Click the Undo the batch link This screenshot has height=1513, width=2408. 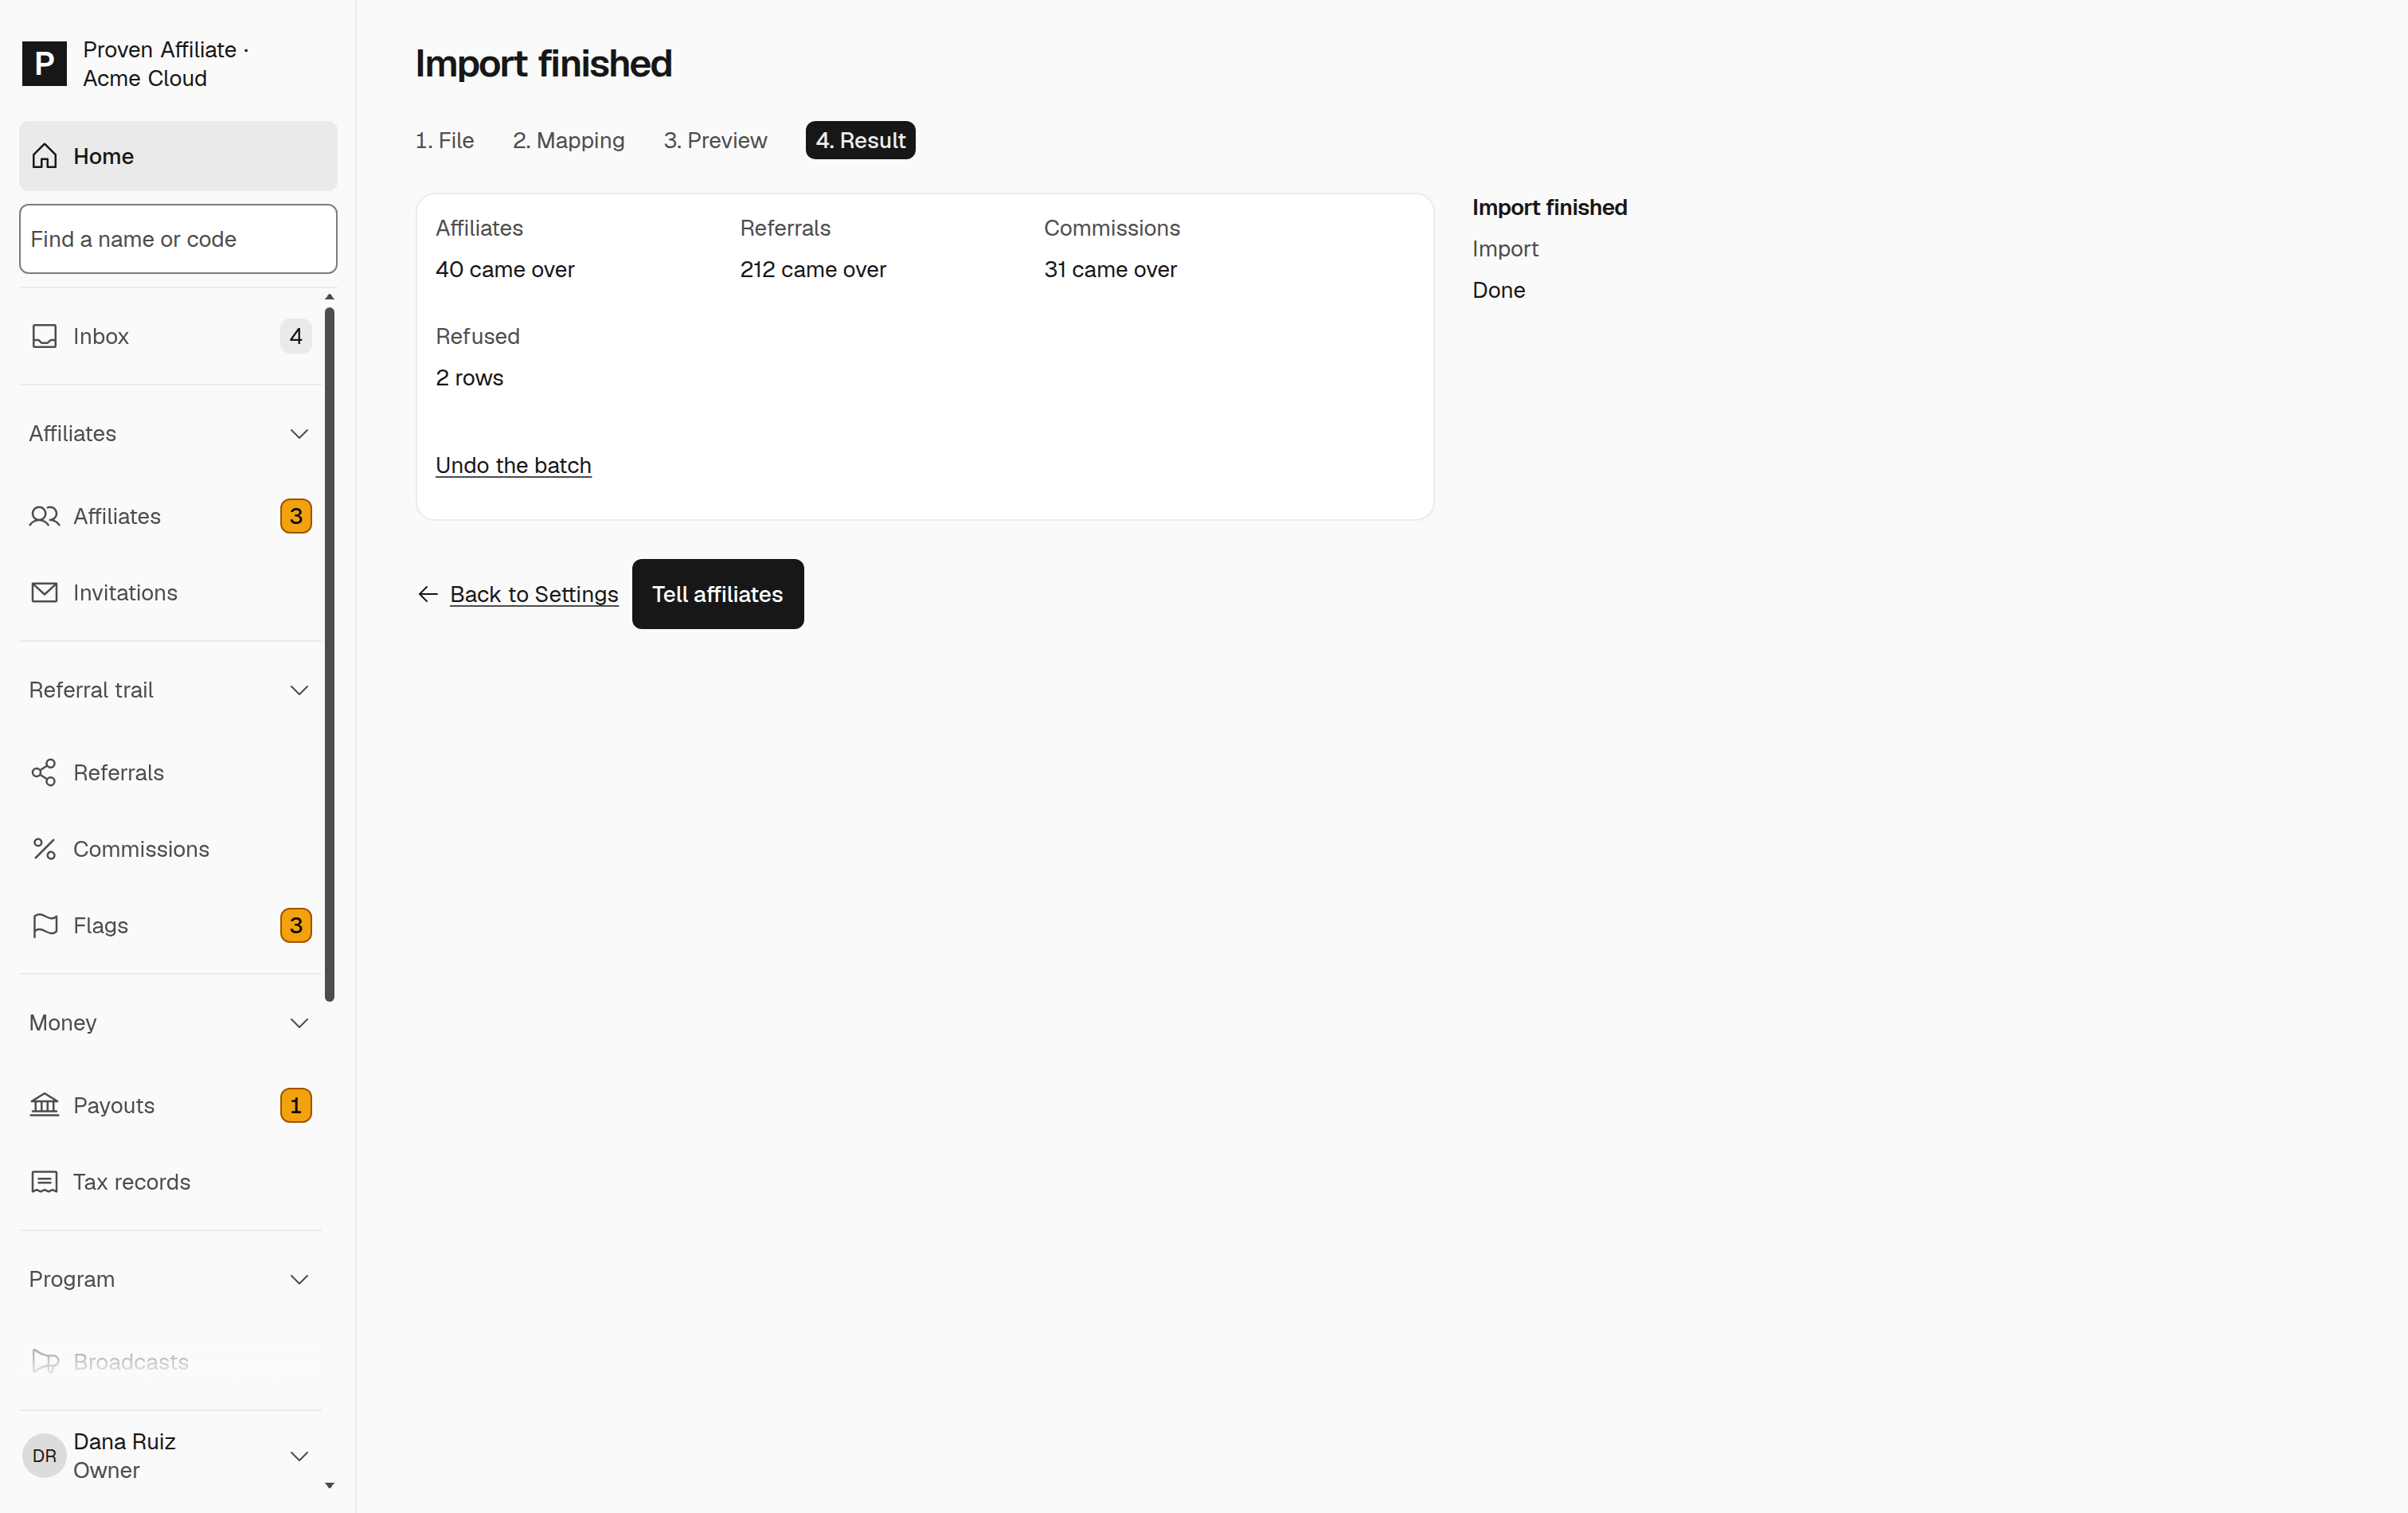point(514,465)
